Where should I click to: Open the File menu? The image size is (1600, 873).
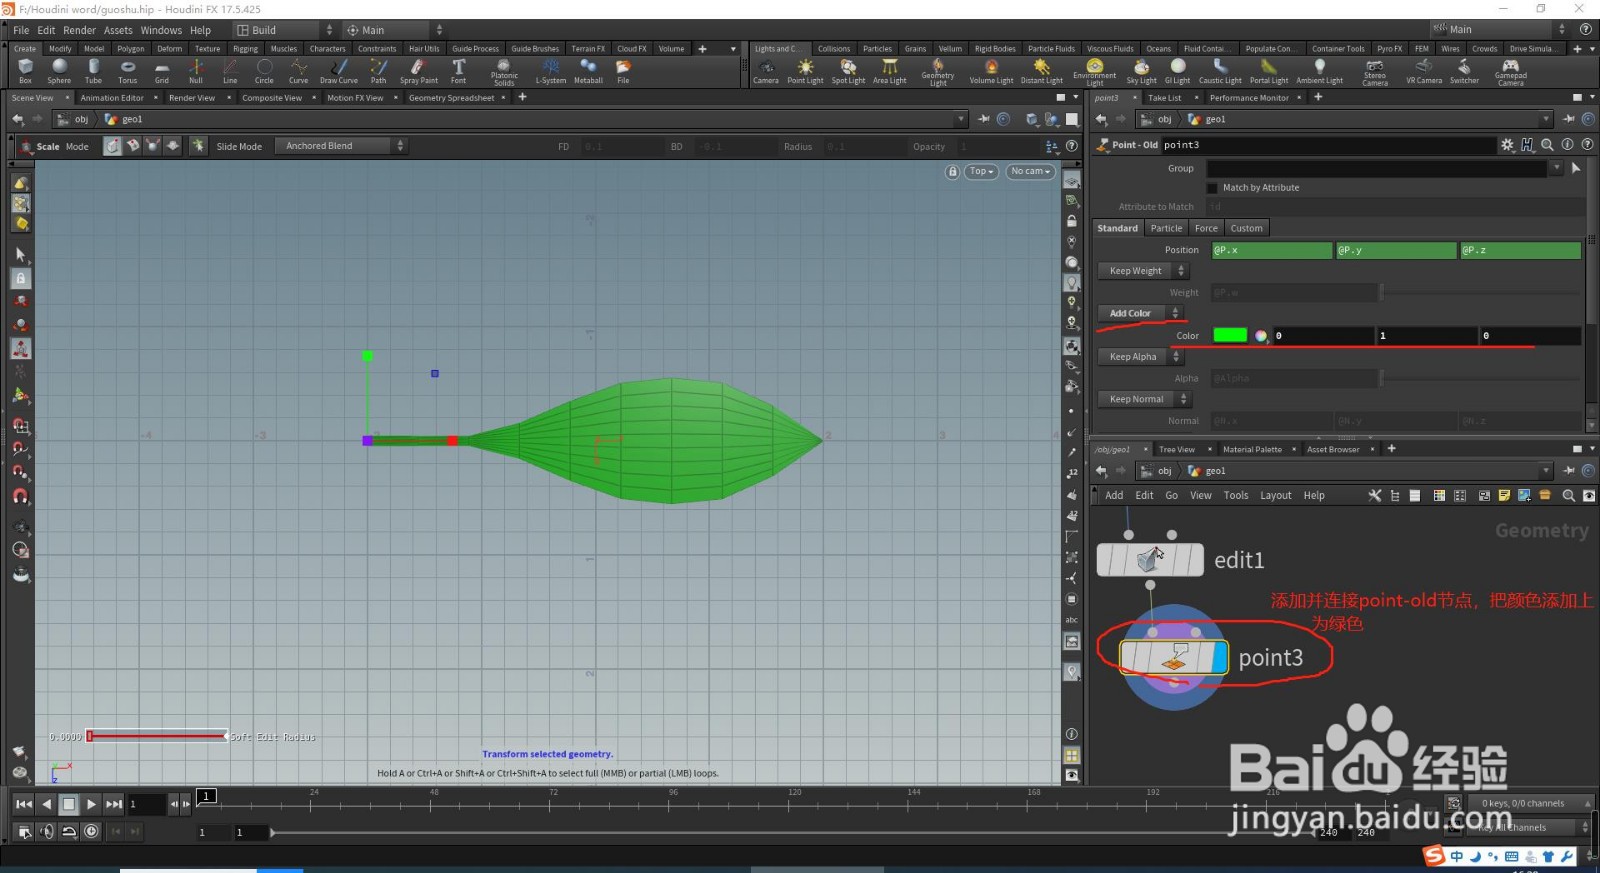(21, 30)
